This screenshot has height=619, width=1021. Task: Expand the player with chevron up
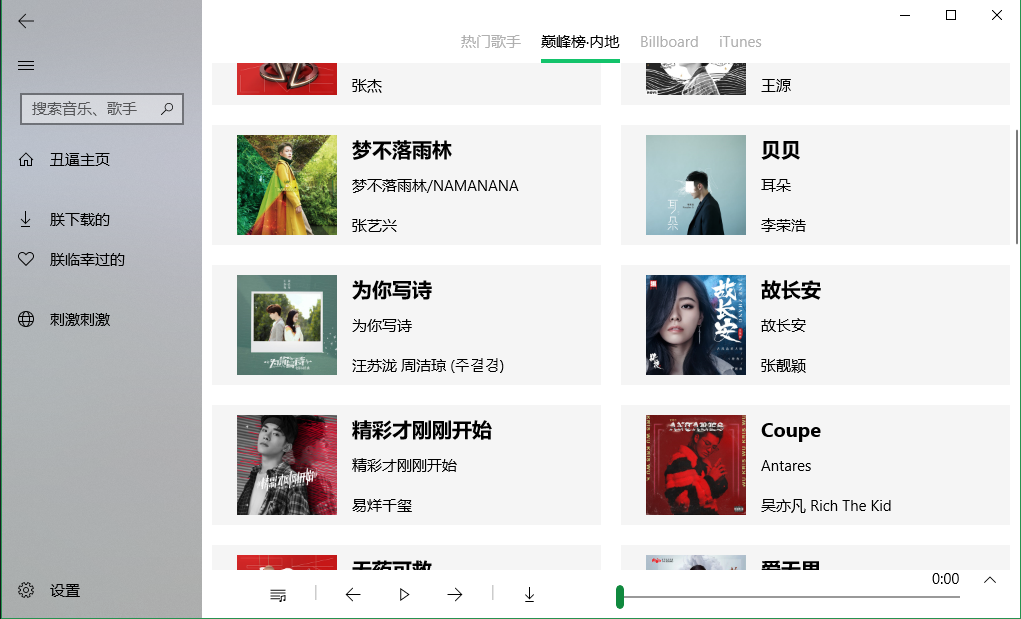(x=990, y=579)
